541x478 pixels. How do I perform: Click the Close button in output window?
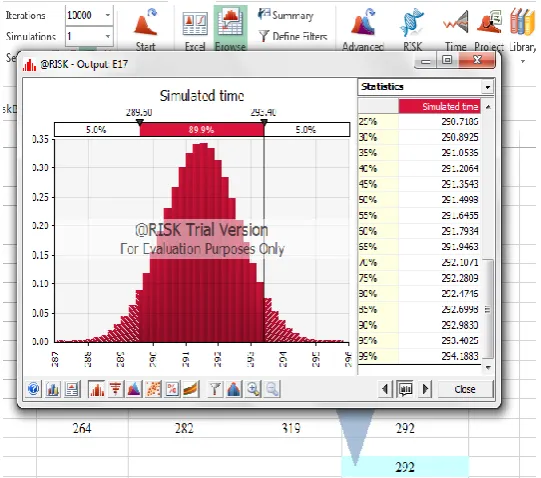(465, 389)
